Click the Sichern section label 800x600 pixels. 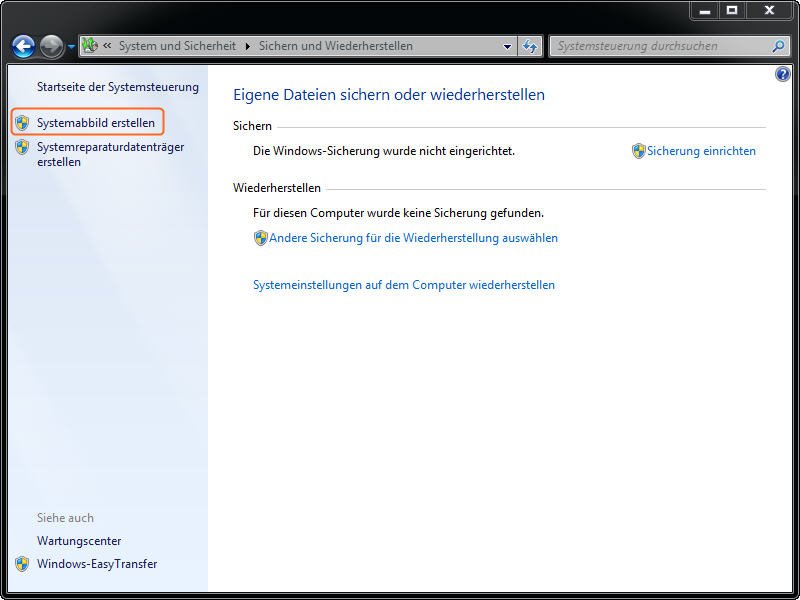coord(252,126)
